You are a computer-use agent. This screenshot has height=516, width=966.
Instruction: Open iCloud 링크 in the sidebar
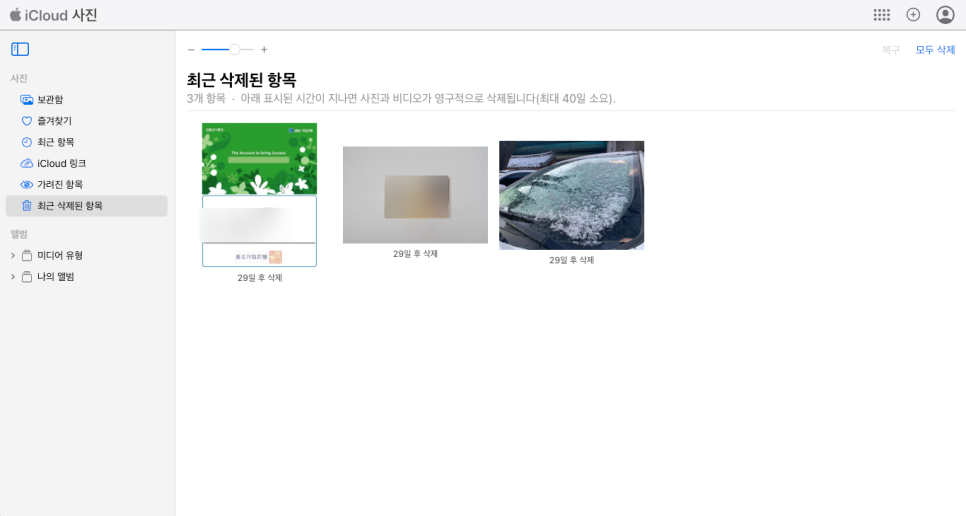point(86,164)
